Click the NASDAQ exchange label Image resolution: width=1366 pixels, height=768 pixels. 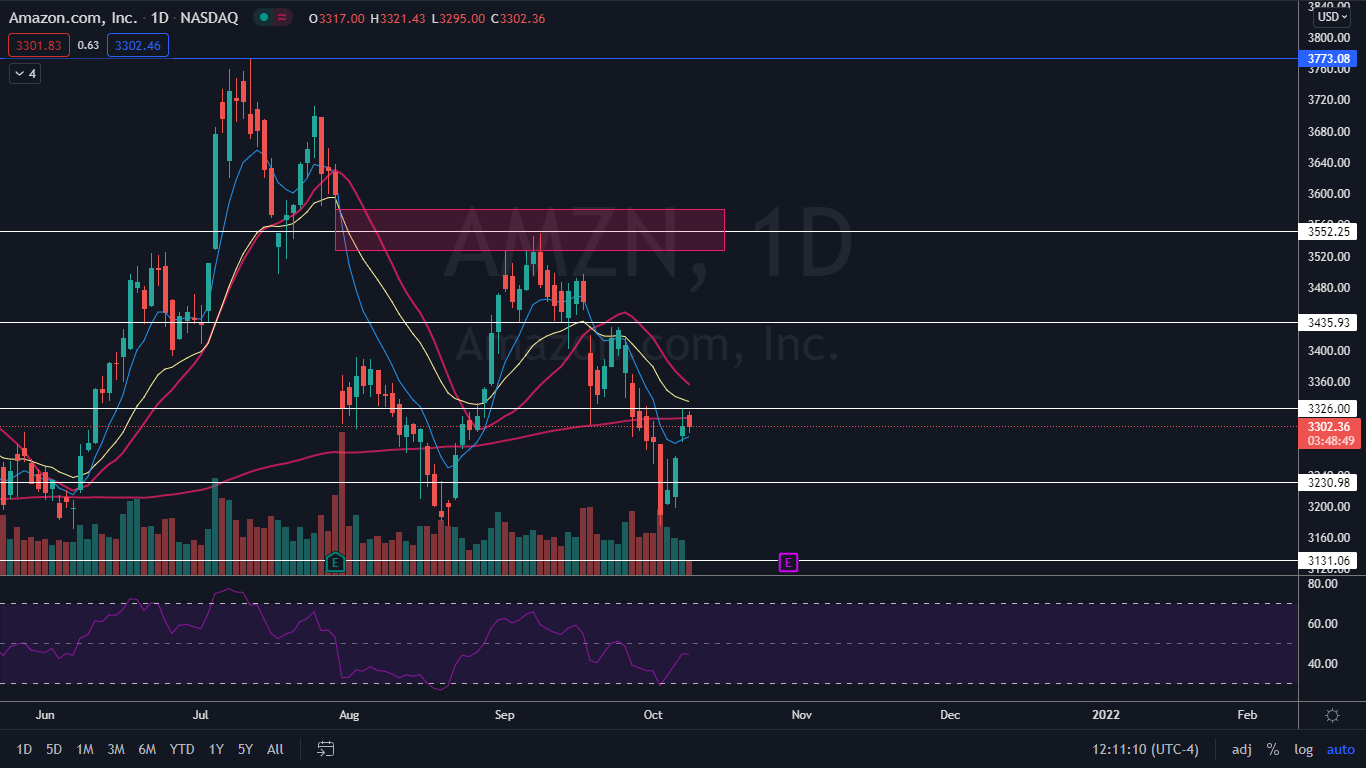(208, 18)
